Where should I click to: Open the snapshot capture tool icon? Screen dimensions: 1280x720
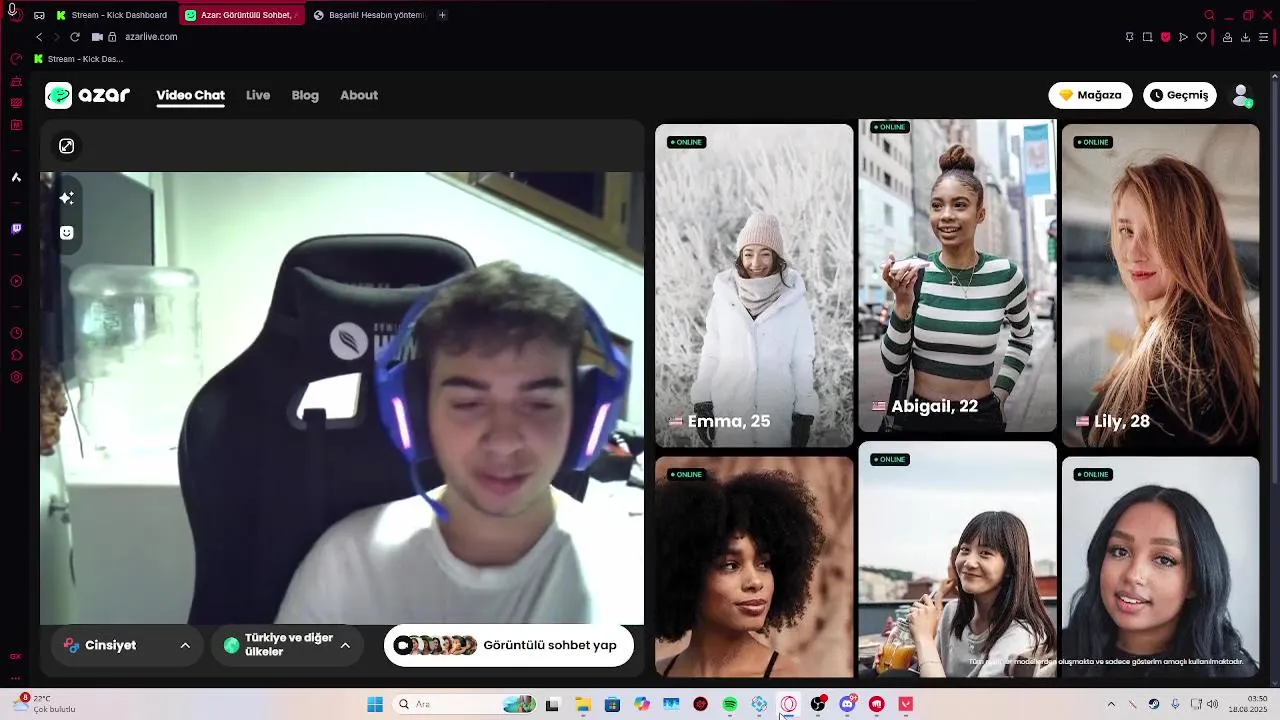1147,37
